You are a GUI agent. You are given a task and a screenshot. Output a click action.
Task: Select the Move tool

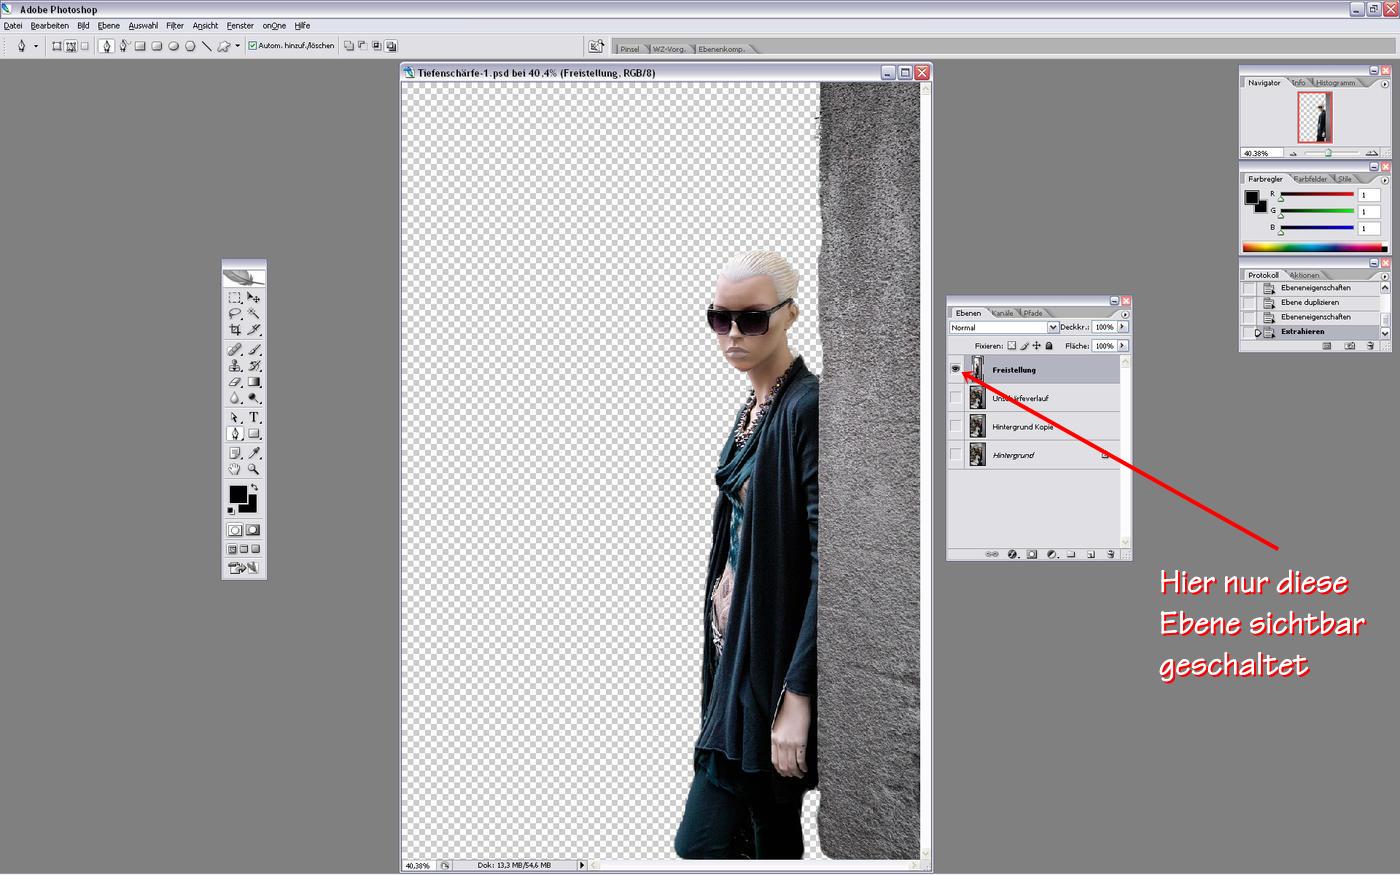tap(254, 297)
